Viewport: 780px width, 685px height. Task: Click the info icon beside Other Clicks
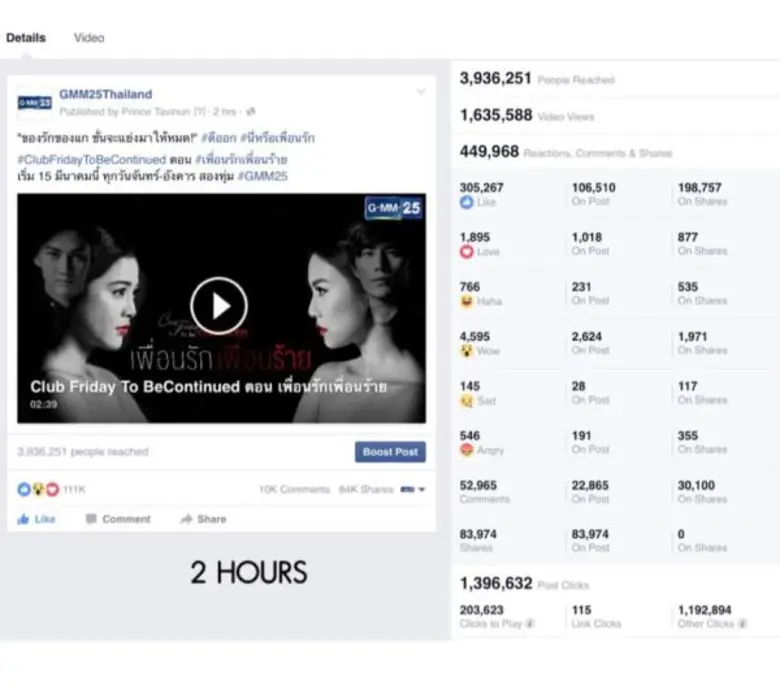pos(741,624)
